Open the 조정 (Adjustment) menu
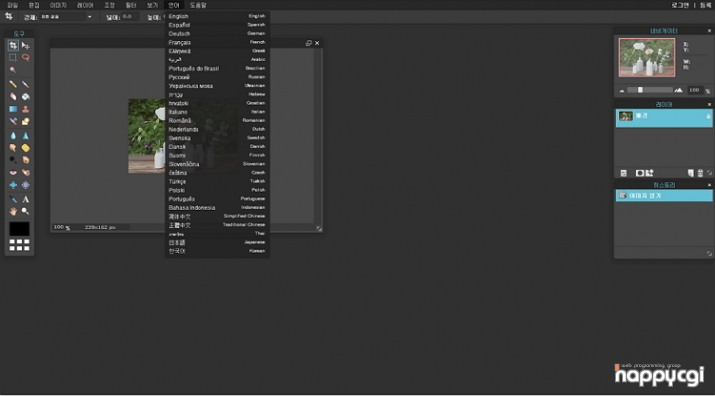This screenshot has width=715, height=396. pyautogui.click(x=109, y=5)
